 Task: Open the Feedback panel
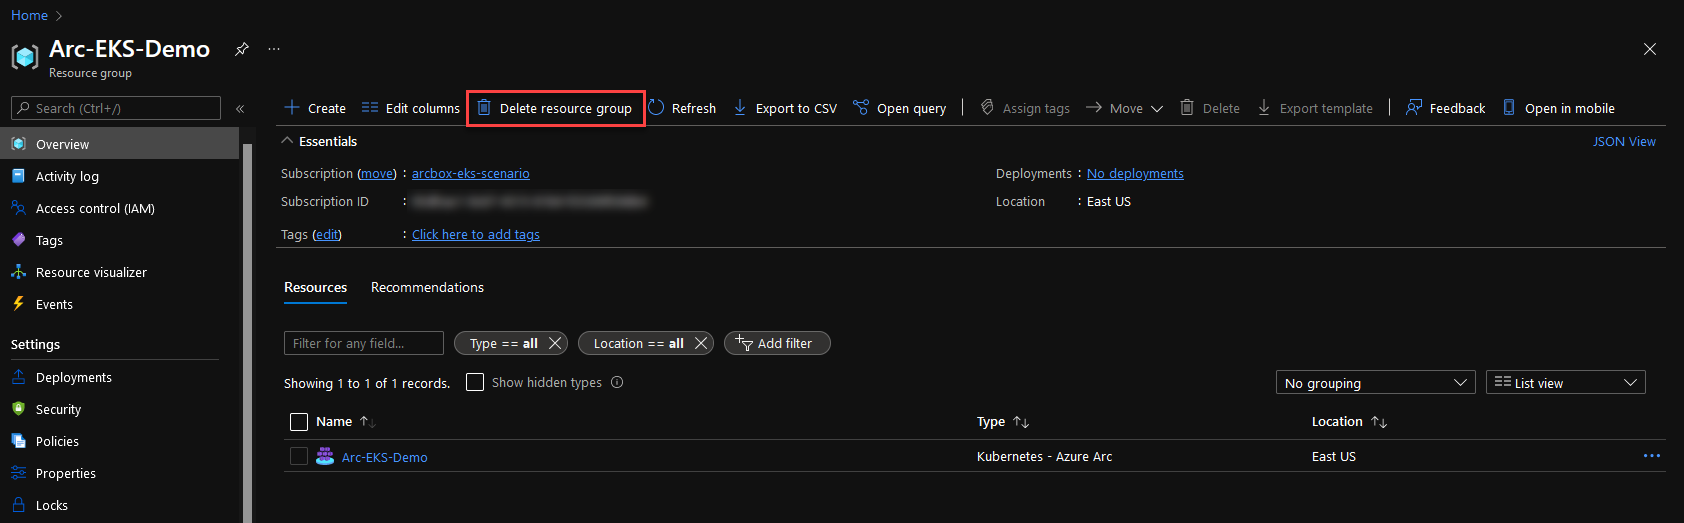[x=1446, y=108]
